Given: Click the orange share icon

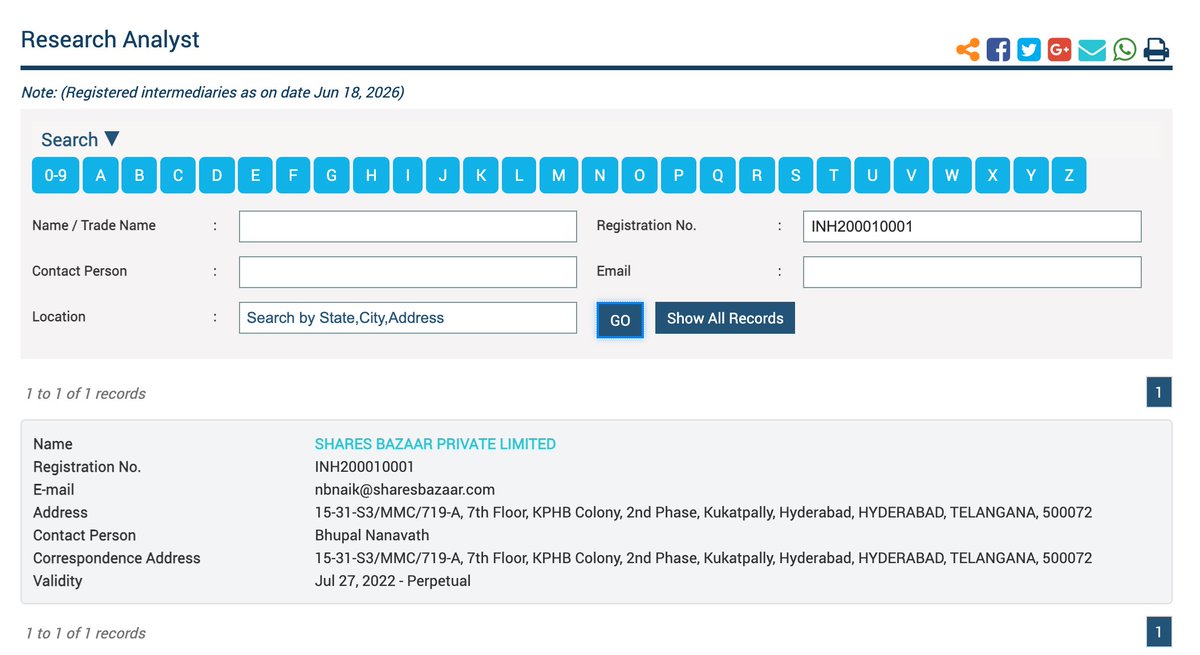Looking at the screenshot, I should click(x=967, y=49).
